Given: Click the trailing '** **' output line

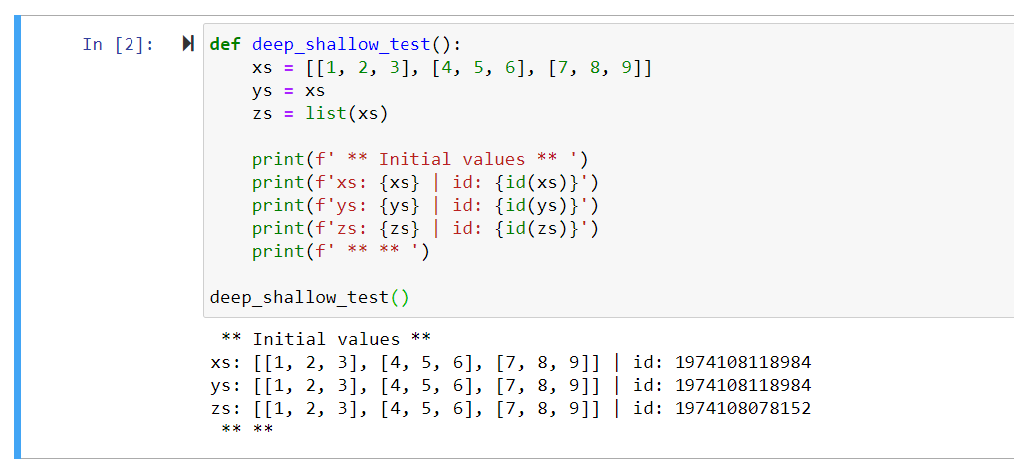Looking at the screenshot, I should [246, 430].
